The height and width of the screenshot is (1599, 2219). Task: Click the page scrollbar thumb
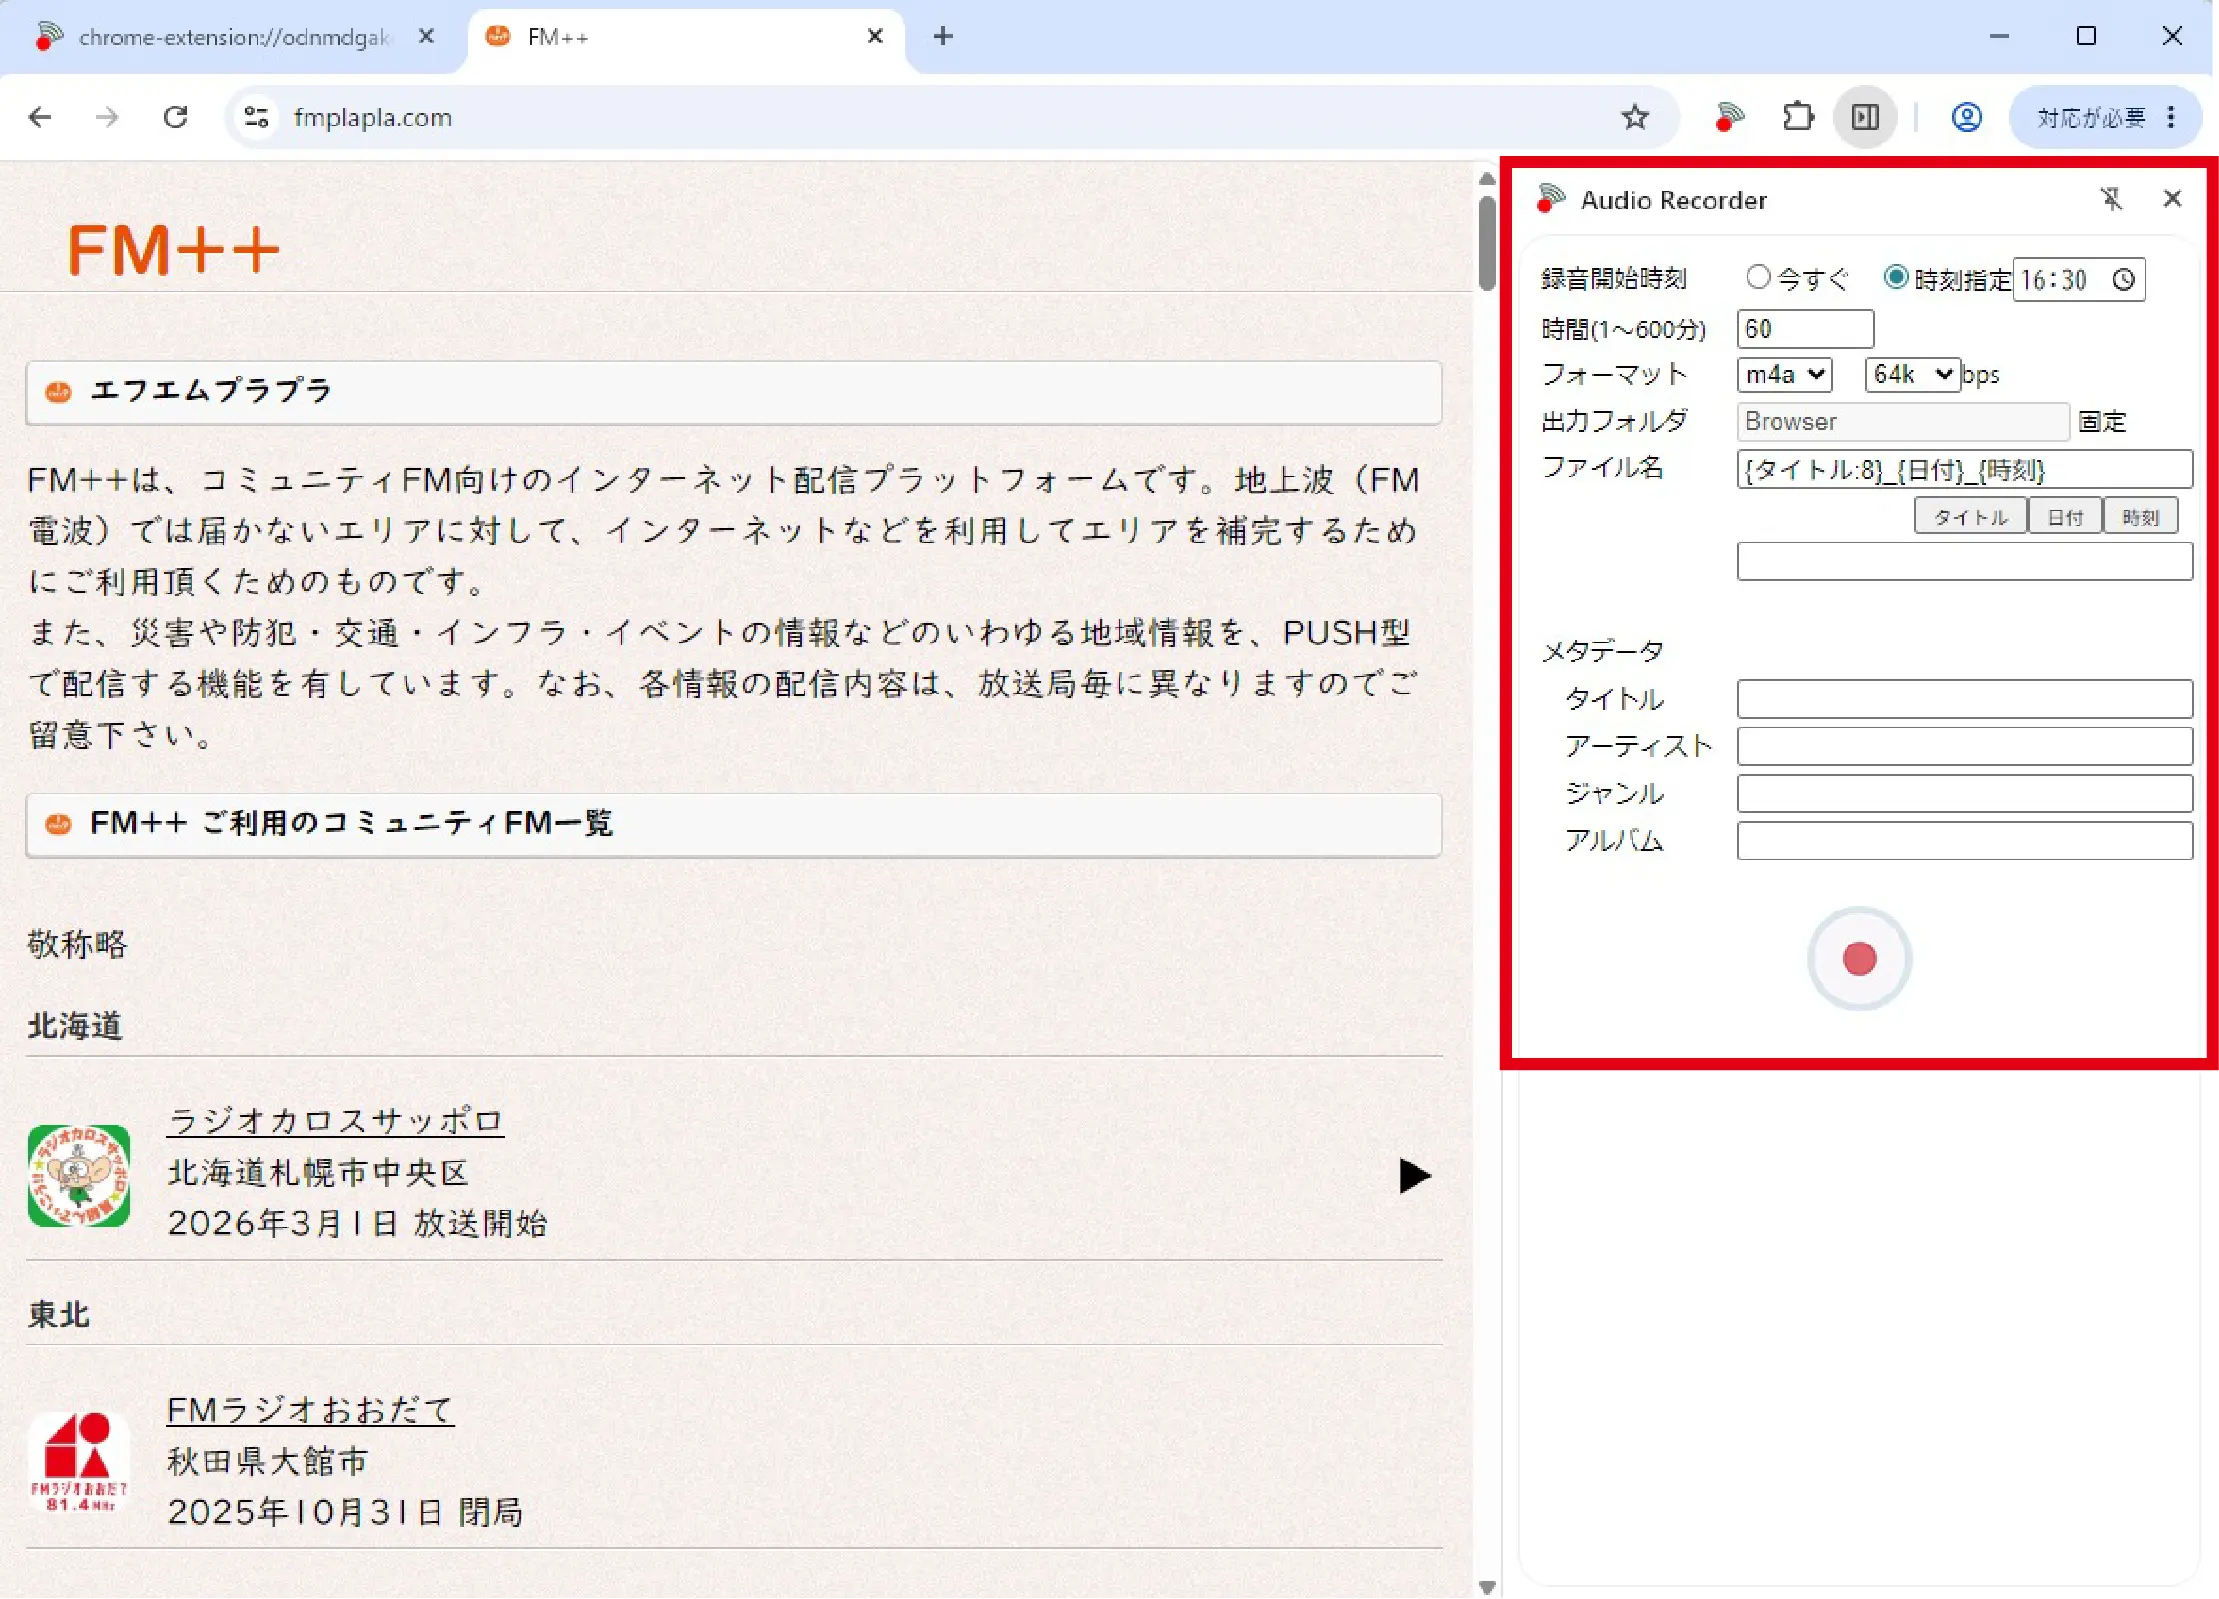pos(1487,242)
